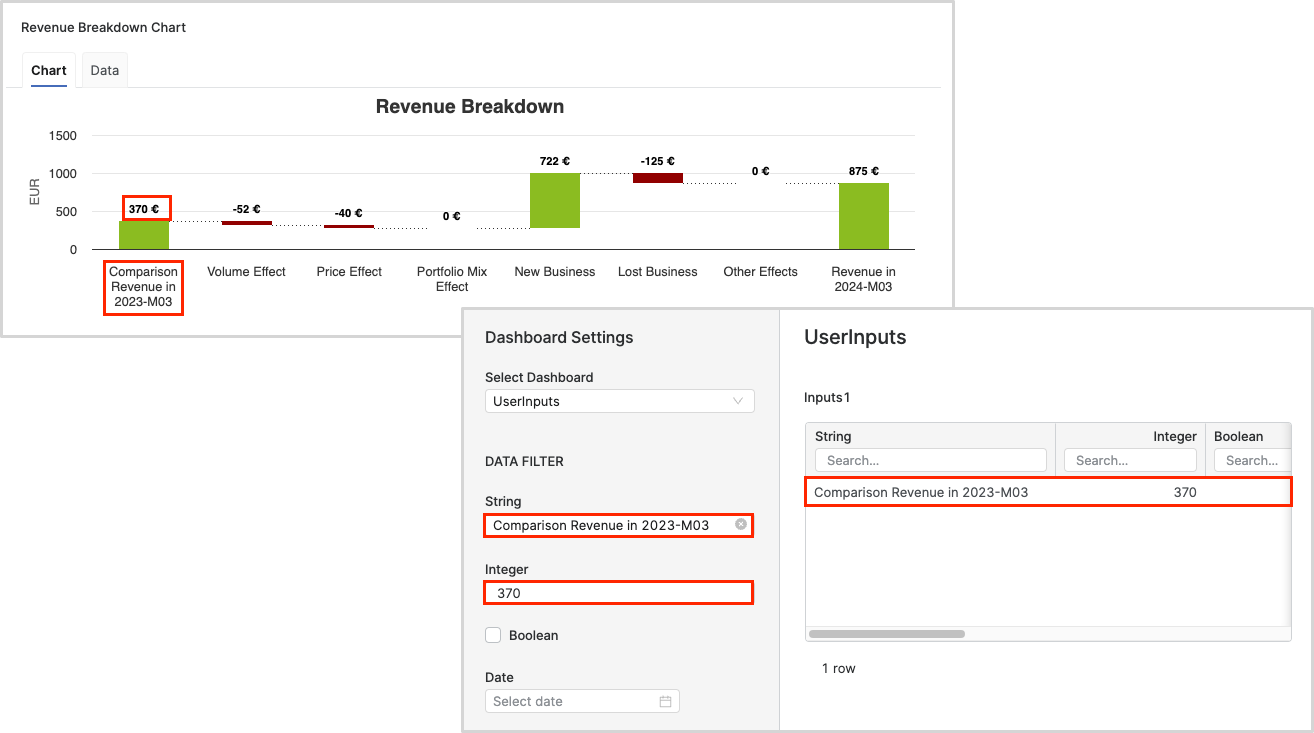Click the green New Business bar
1314x733 pixels.
tap(555, 200)
